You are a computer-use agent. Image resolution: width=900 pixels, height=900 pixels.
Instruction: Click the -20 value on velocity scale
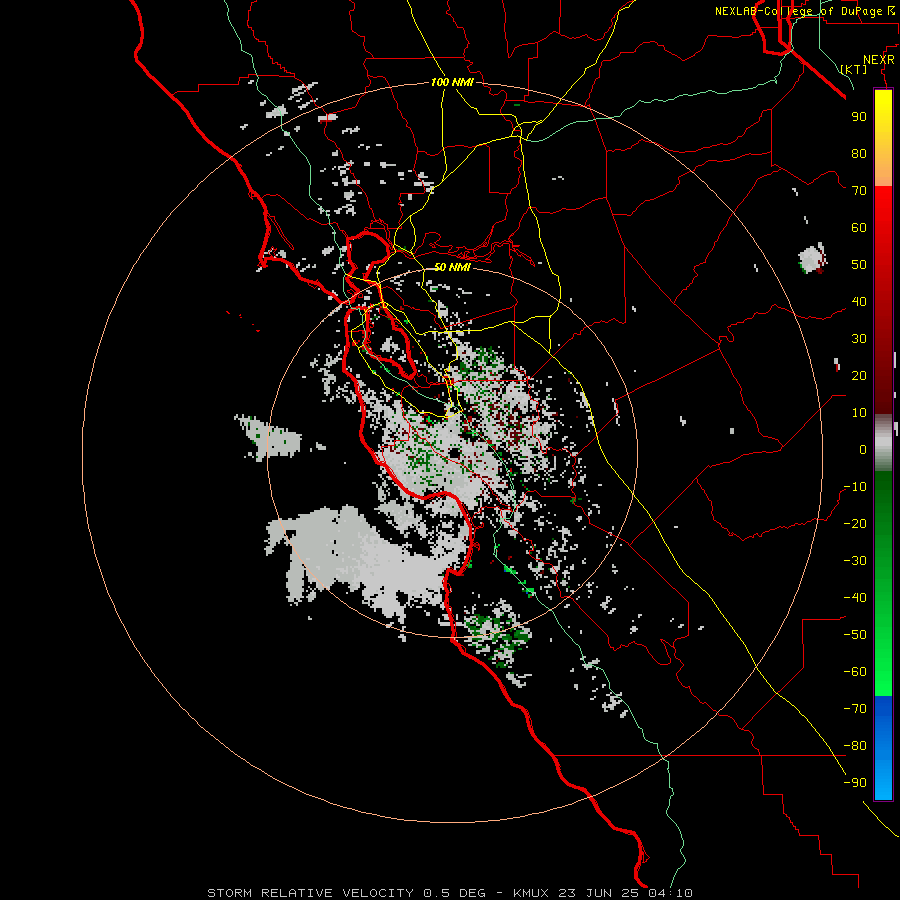click(855, 523)
